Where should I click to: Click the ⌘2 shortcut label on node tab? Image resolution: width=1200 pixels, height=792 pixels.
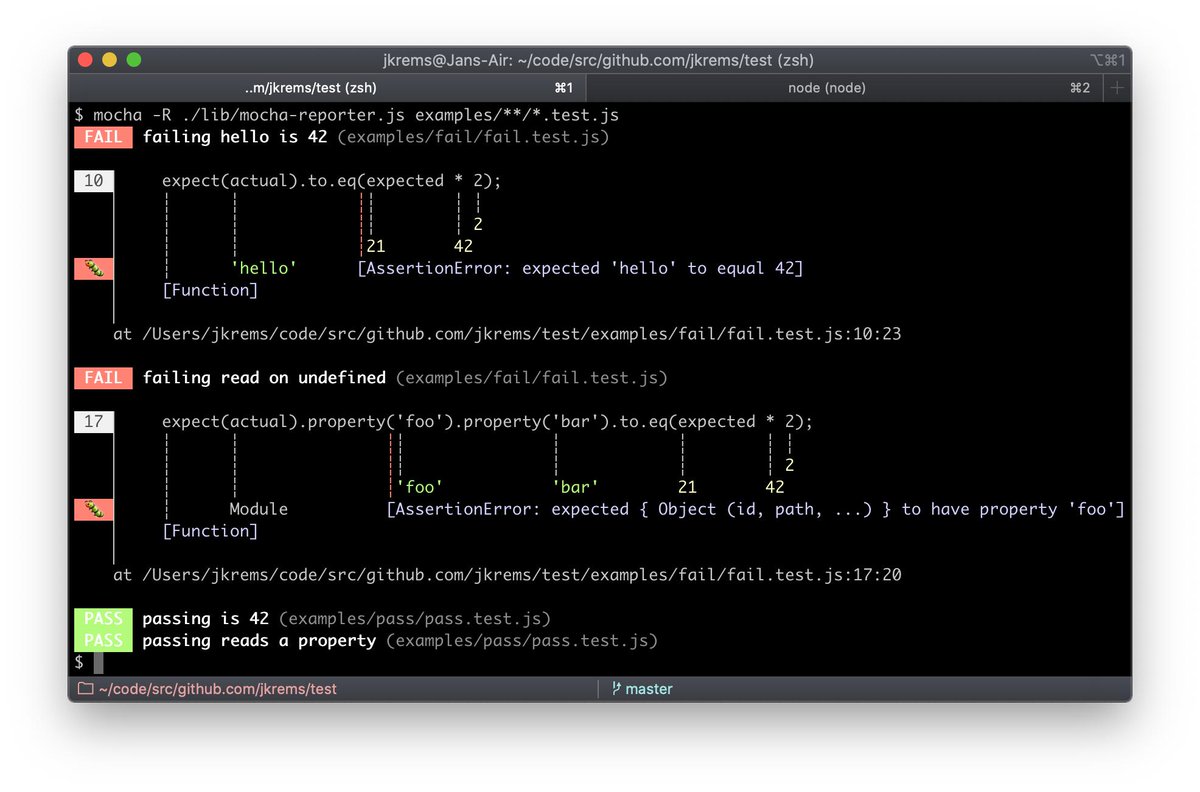pos(1079,88)
